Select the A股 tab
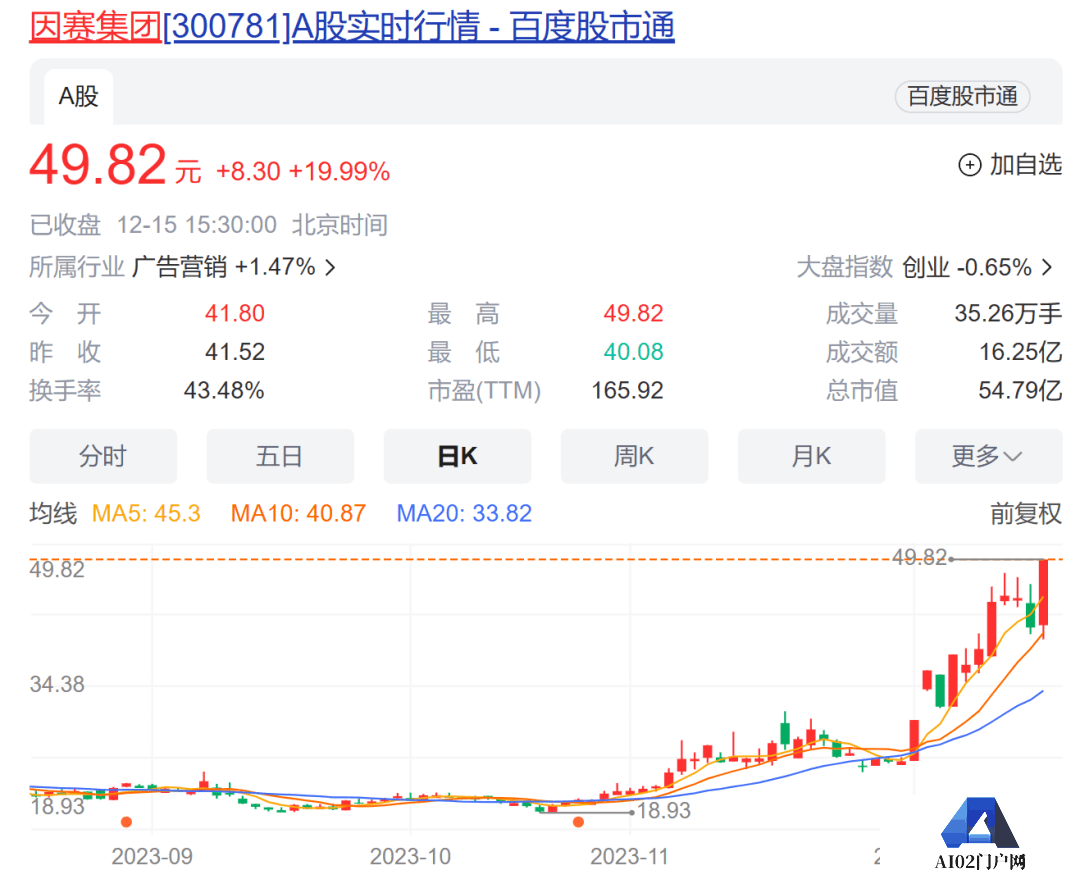Image resolution: width=1080 pixels, height=870 pixels. (79, 96)
